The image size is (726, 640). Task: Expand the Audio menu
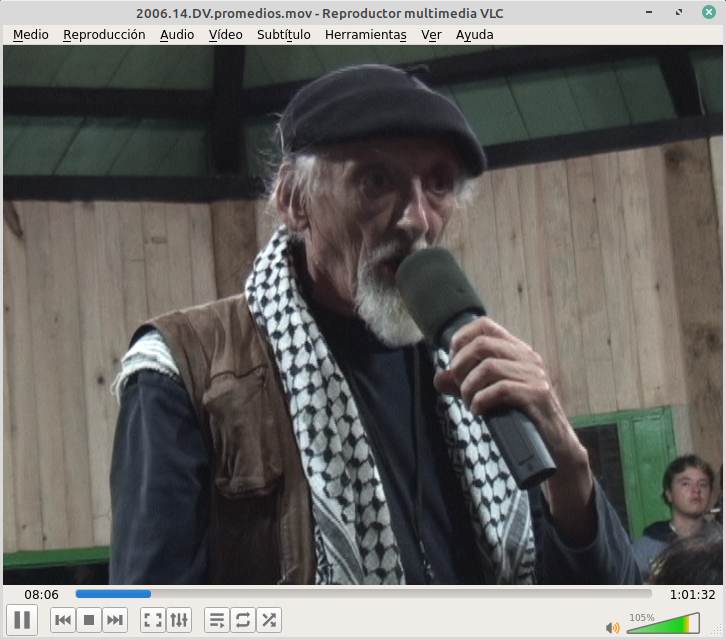[177, 34]
